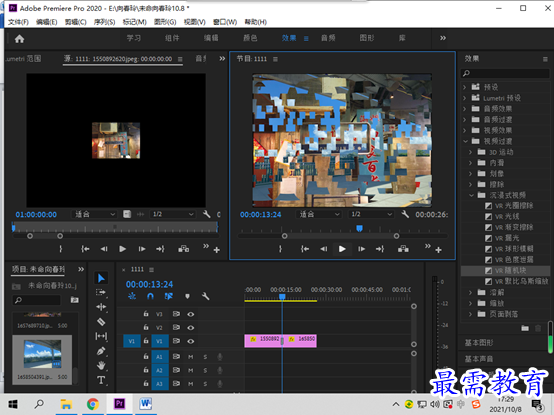The image size is (554, 415).
Task: Open Word from Windows taskbar
Action: point(146,403)
